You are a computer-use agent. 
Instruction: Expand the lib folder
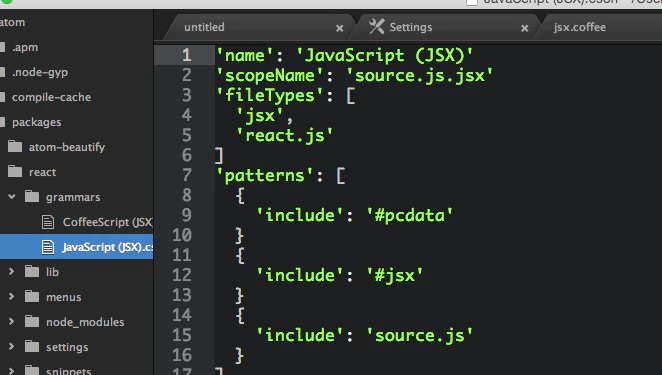click(x=11, y=272)
